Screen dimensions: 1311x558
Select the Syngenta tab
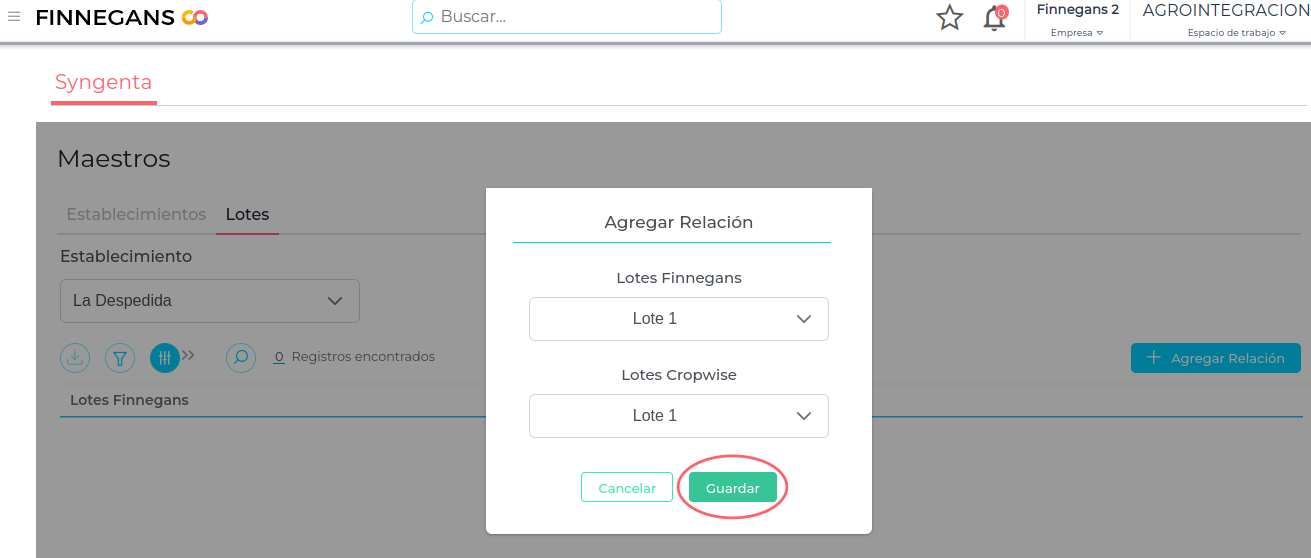click(x=103, y=82)
